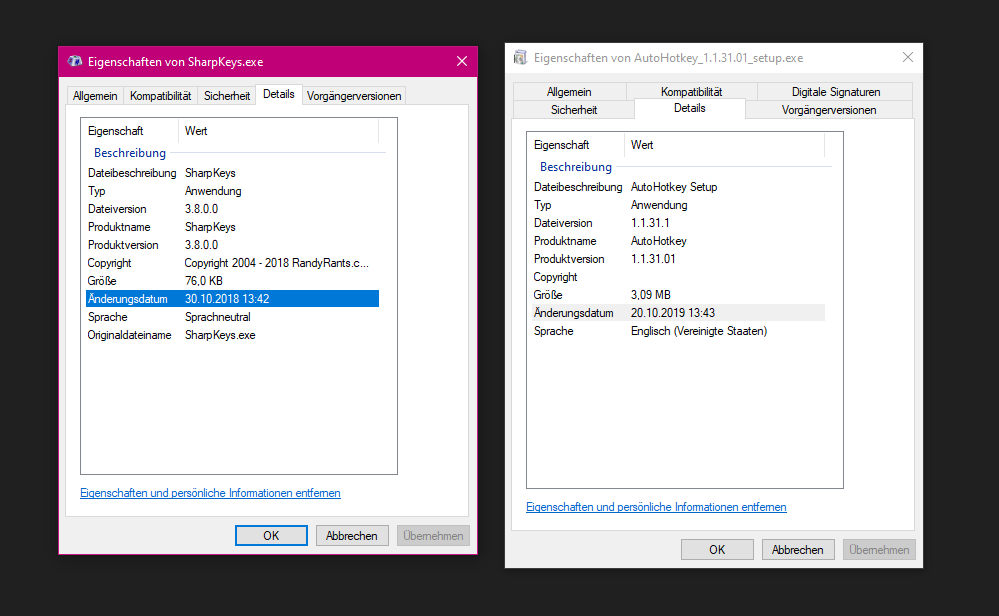The height and width of the screenshot is (616, 999).
Task: Click Übernehmen in the SharpKeys properties window
Action: pos(433,536)
